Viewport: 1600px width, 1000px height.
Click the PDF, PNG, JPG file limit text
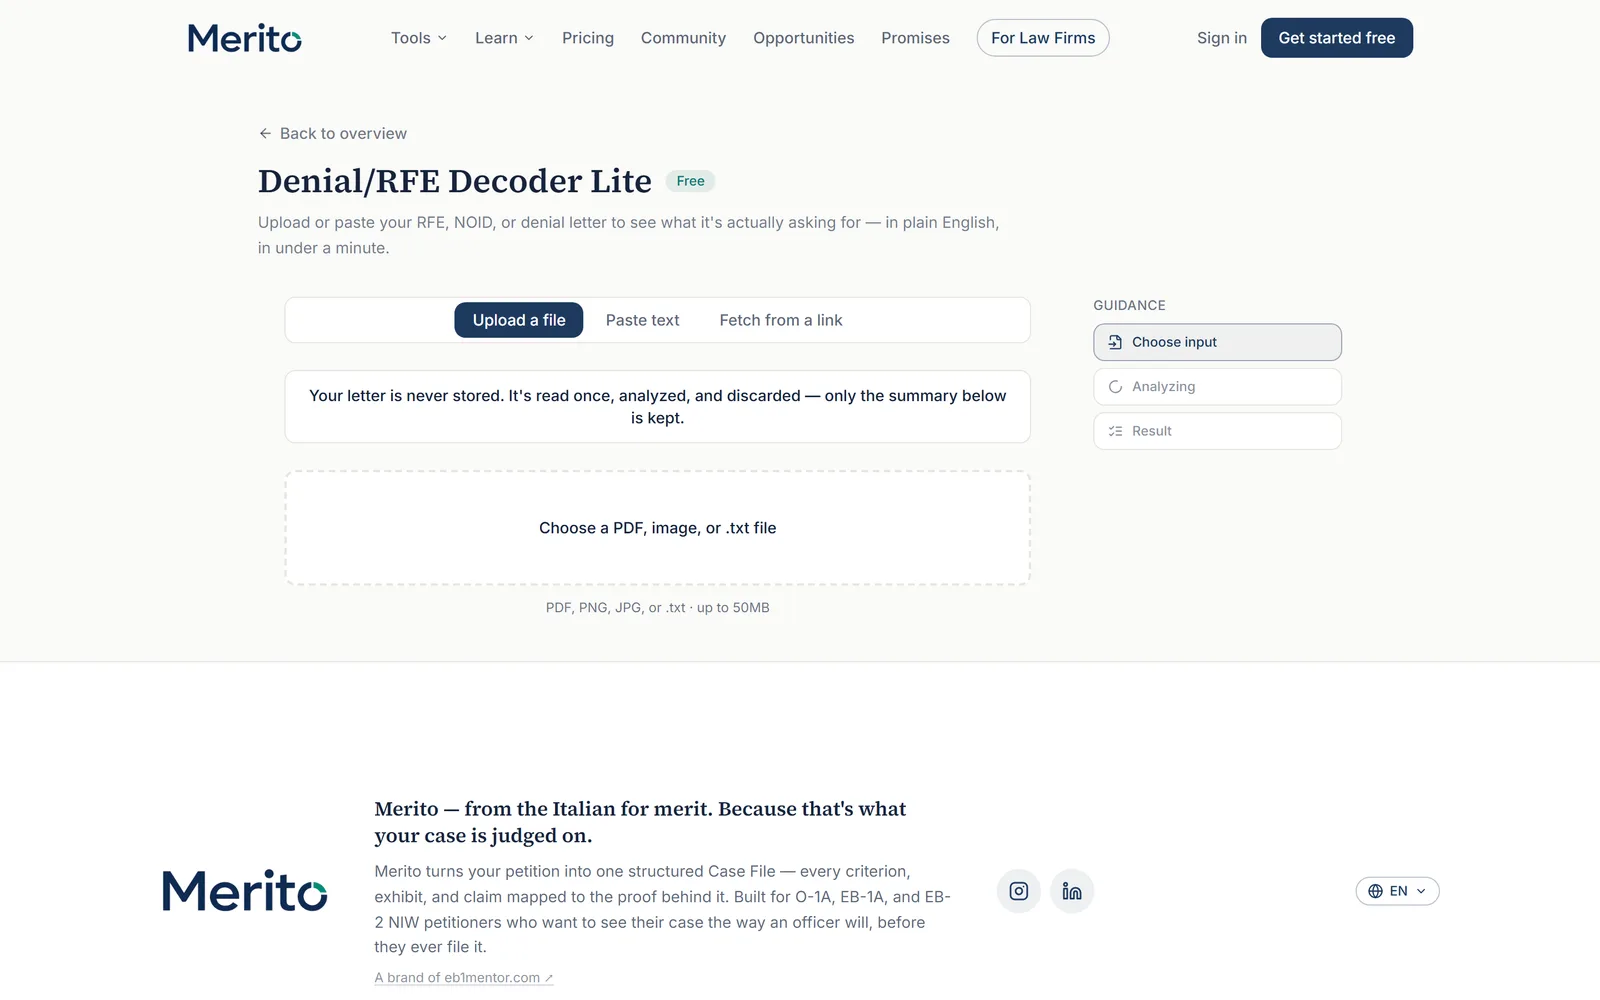click(x=658, y=607)
